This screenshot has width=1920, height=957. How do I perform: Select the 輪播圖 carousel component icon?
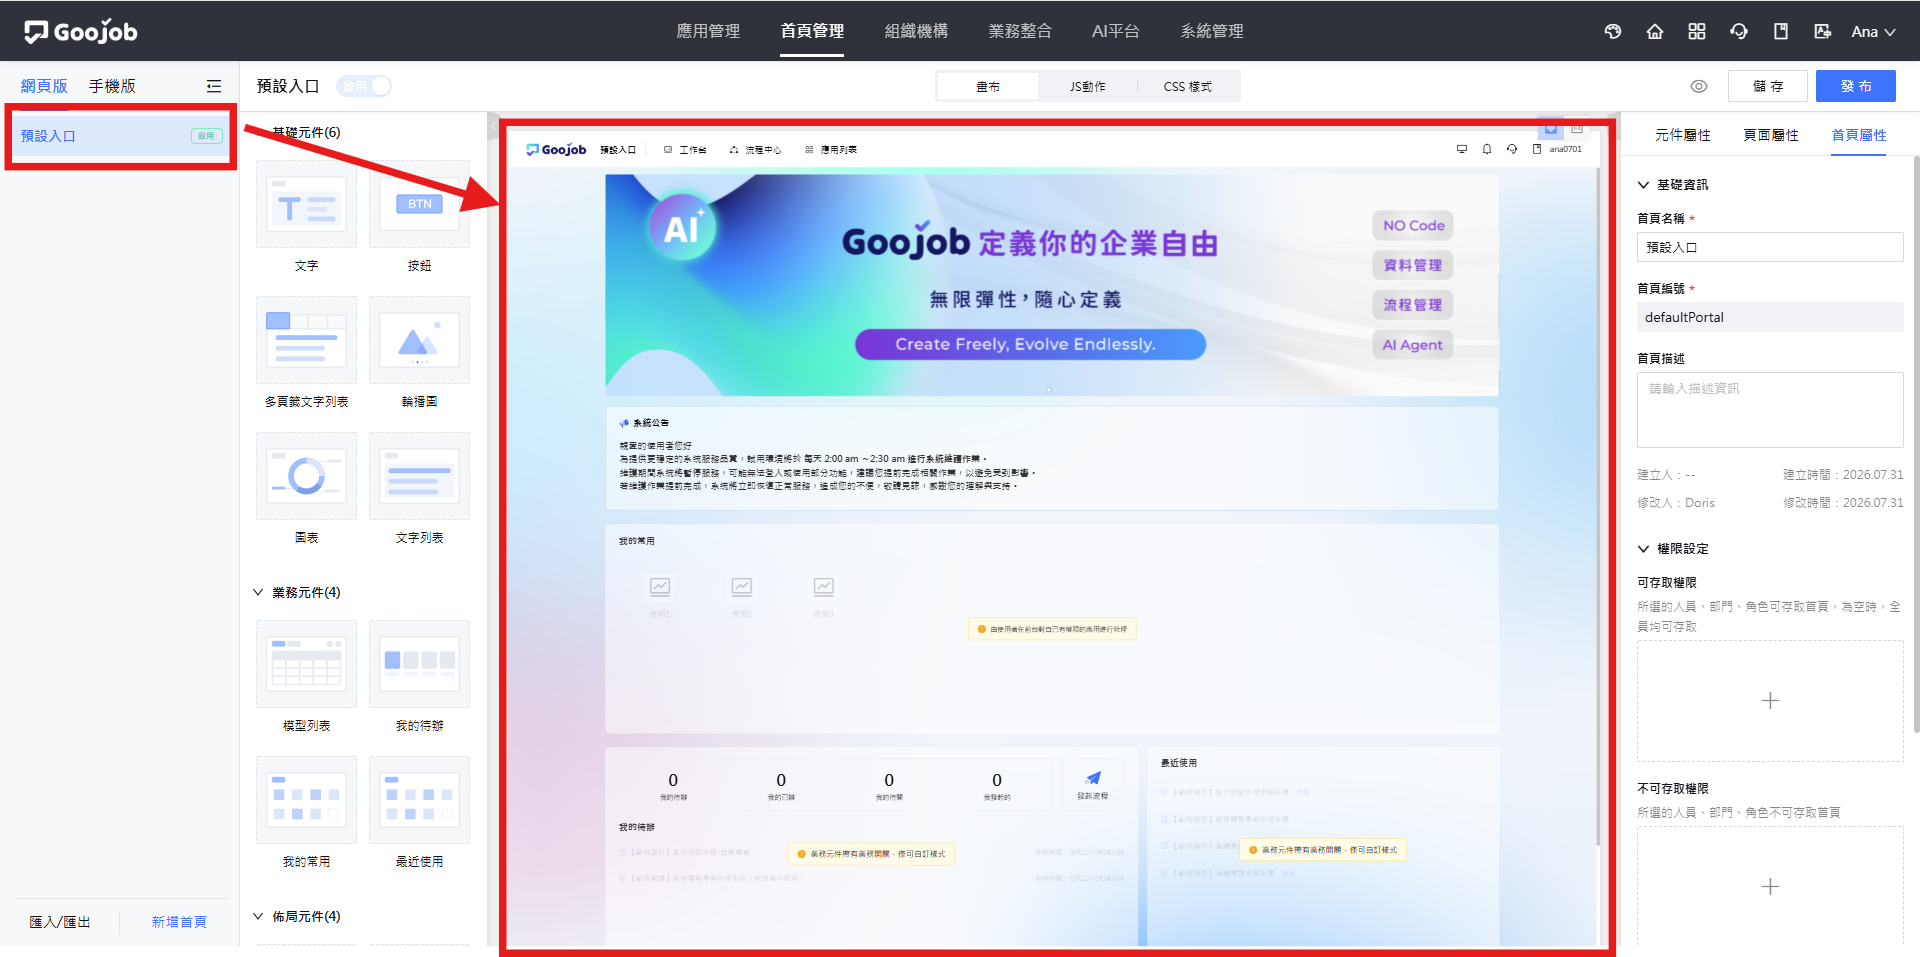tap(419, 340)
